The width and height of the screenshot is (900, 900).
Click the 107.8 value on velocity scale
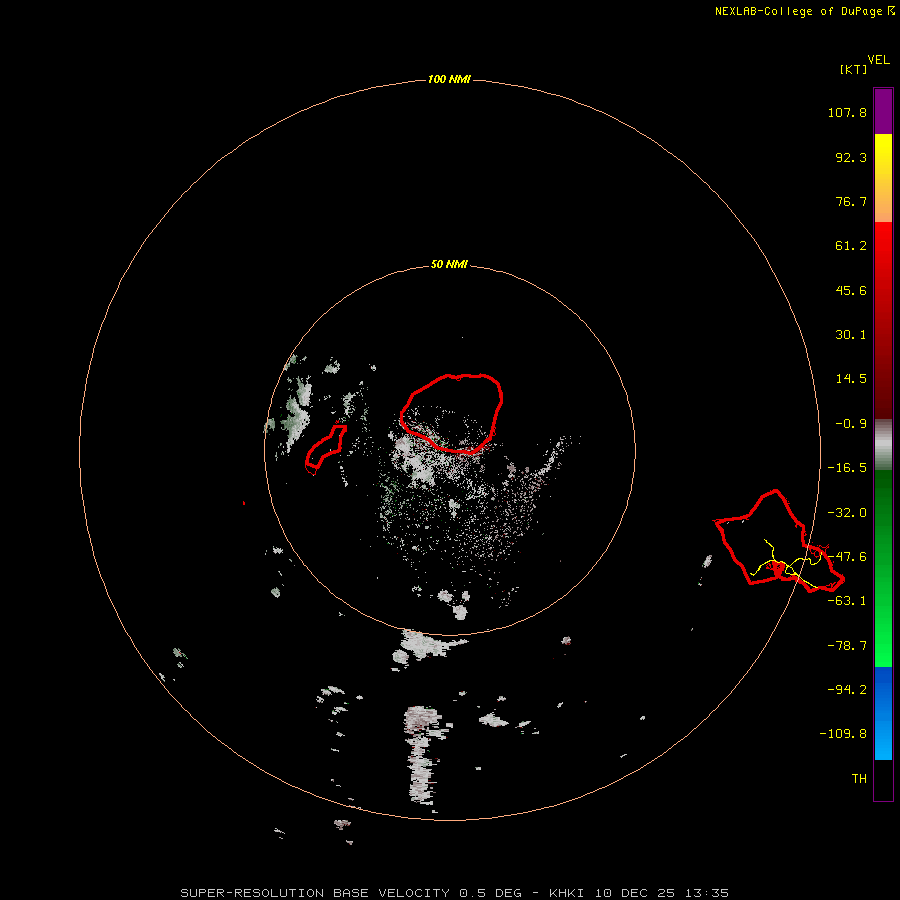(847, 112)
